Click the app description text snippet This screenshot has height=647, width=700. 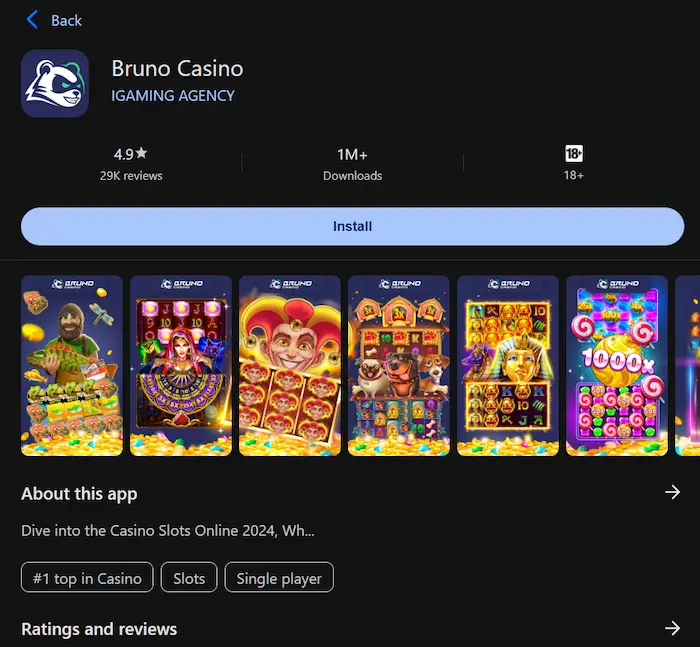(x=168, y=530)
